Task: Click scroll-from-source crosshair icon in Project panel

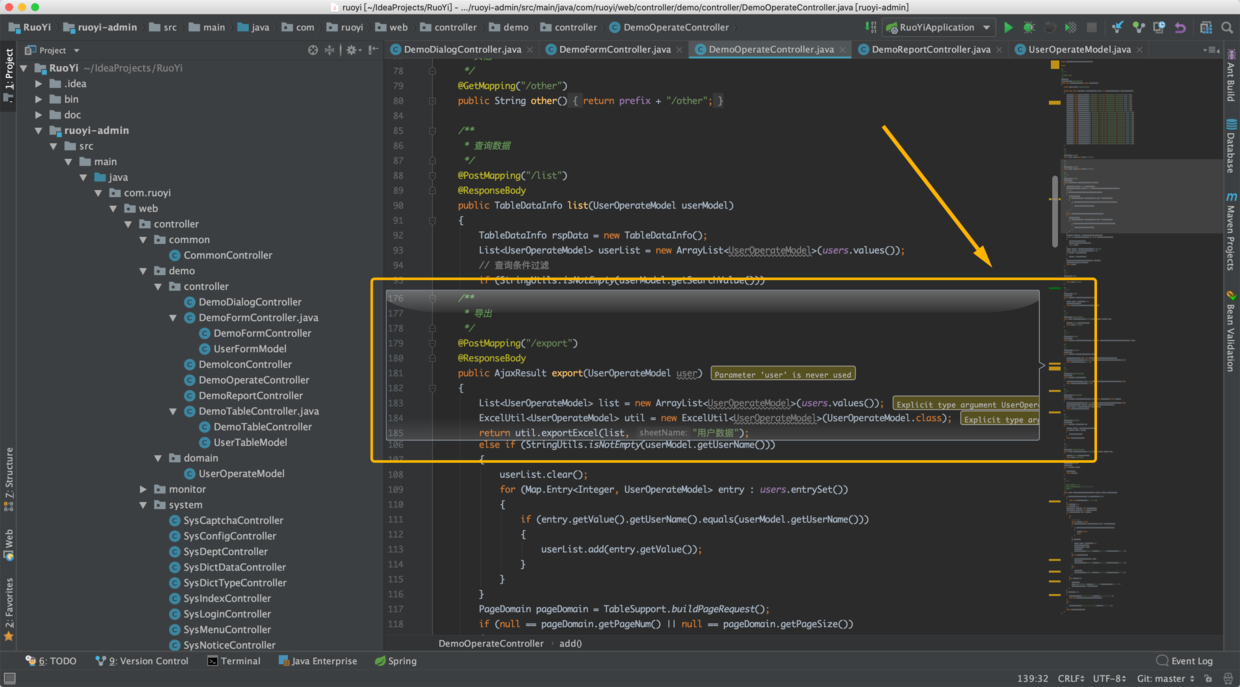Action: tap(313, 50)
